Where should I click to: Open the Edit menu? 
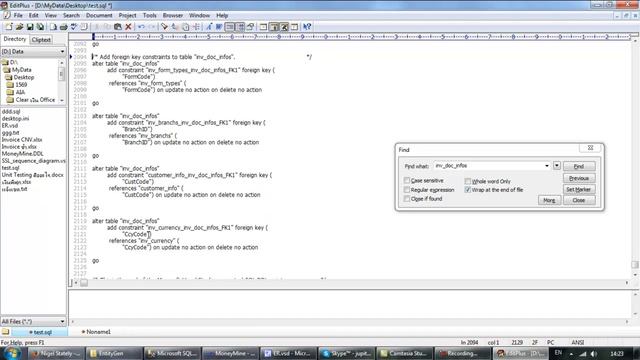[x=33, y=15]
